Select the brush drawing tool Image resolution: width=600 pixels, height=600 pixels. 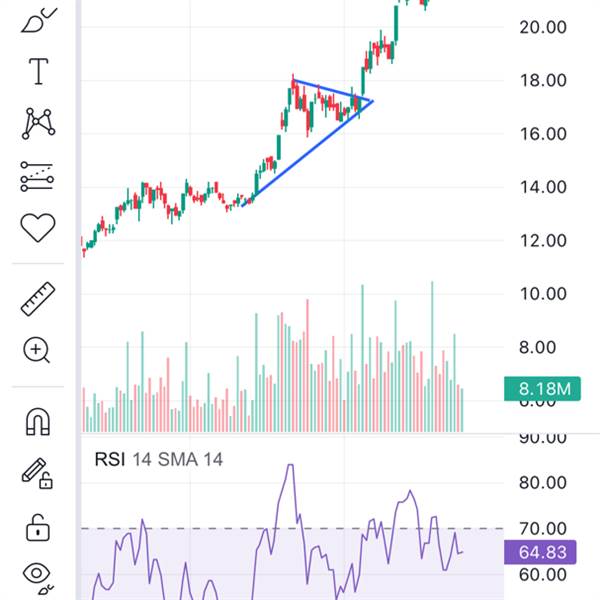(38, 20)
